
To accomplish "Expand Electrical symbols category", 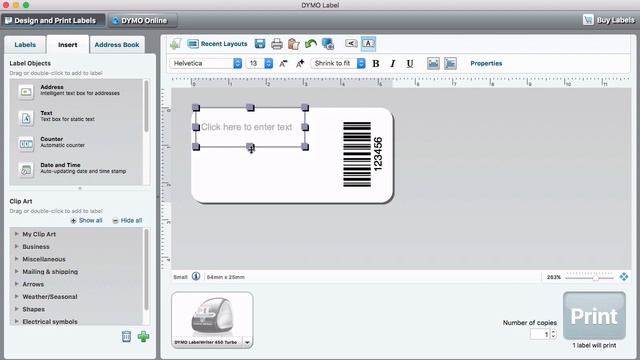I will coord(17,321).
